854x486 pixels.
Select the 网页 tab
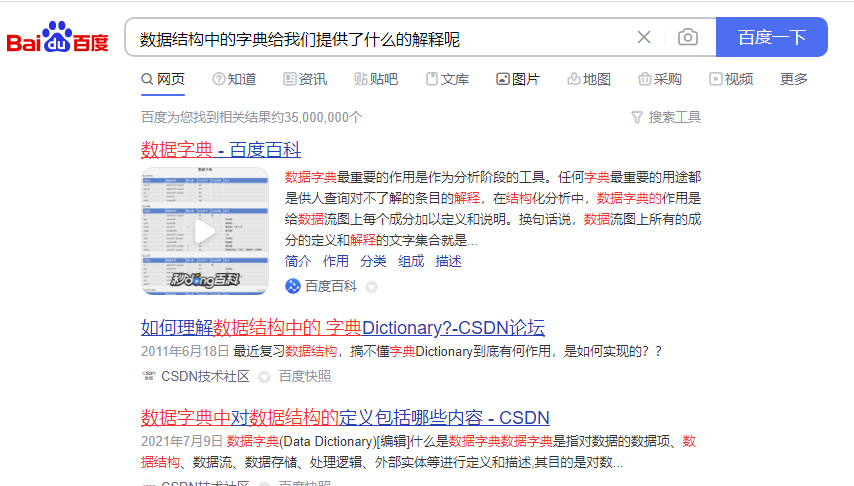point(163,80)
